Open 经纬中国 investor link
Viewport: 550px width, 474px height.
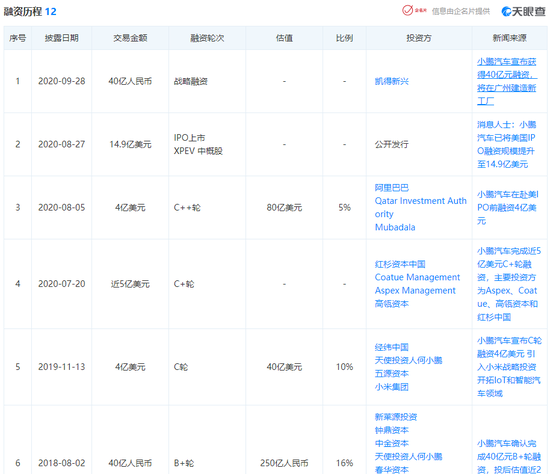pos(392,347)
